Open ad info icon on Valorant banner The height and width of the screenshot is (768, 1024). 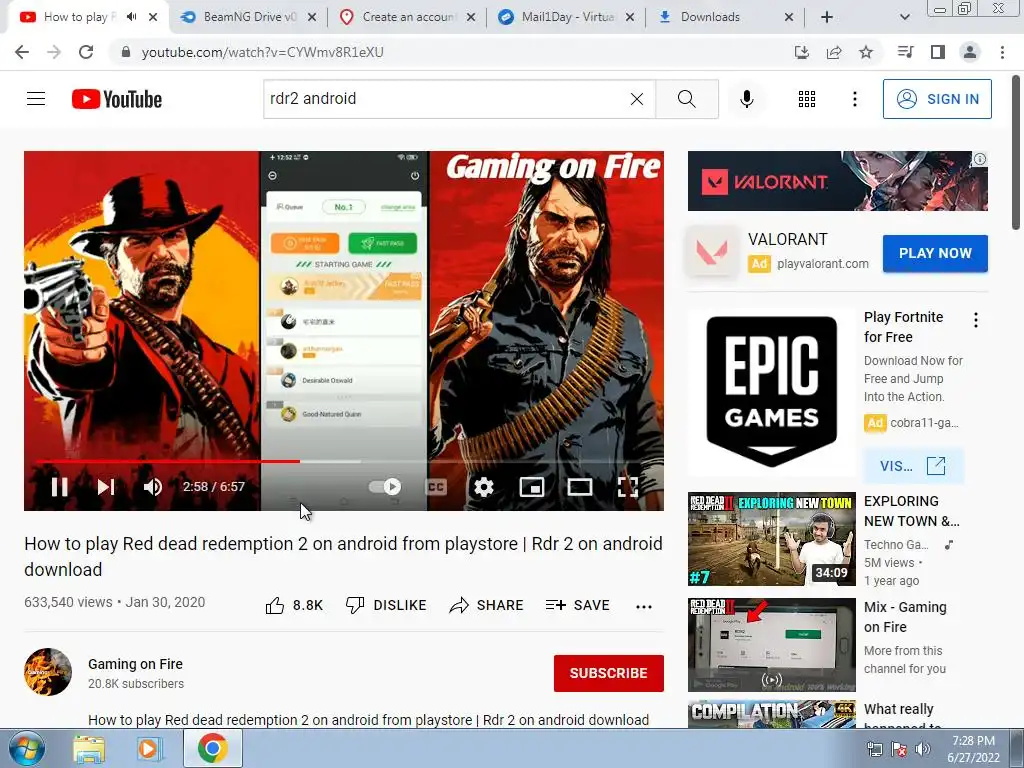coord(980,159)
